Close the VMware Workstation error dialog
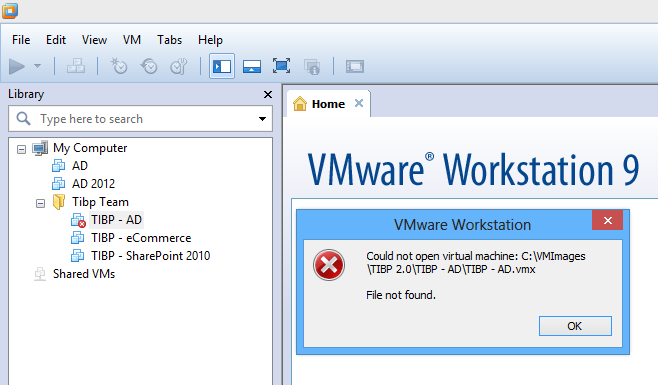The width and height of the screenshot is (658, 385). click(608, 220)
